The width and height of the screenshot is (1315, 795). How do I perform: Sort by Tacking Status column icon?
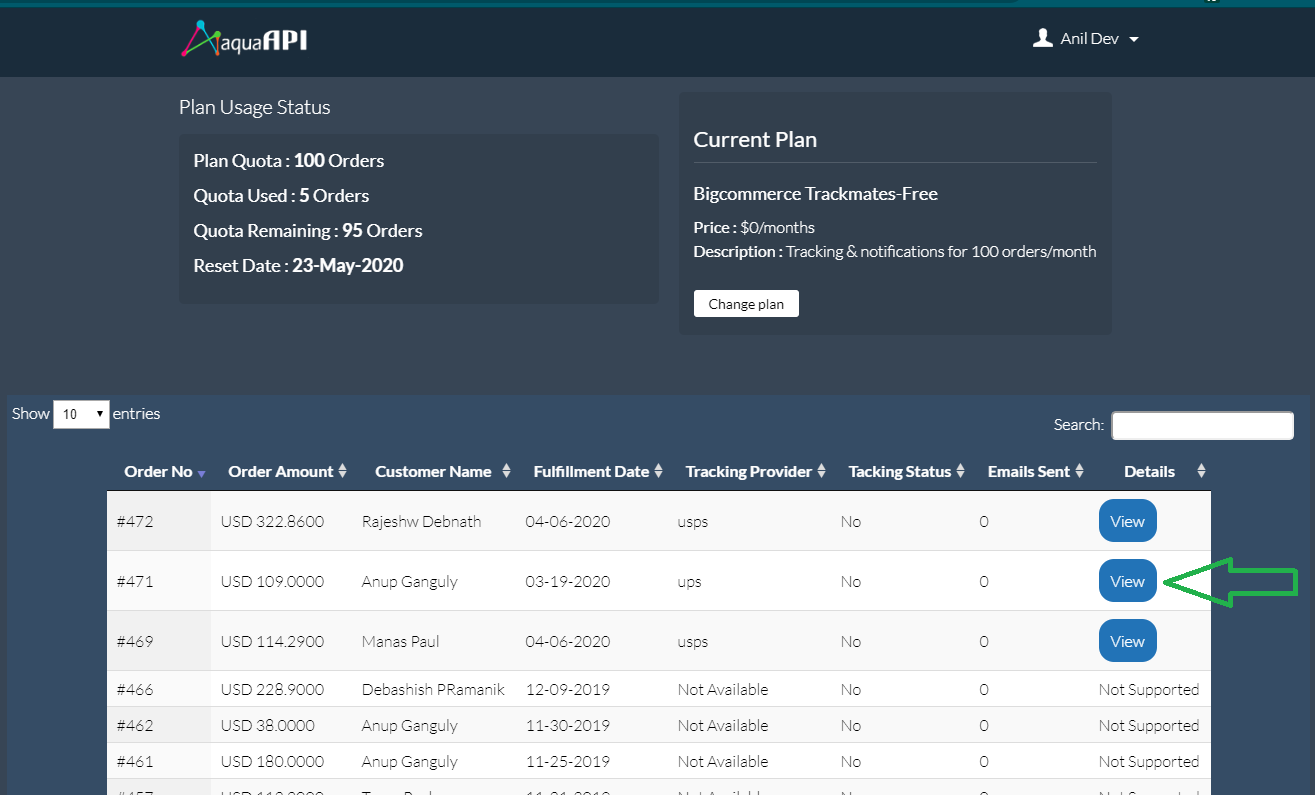pos(960,471)
